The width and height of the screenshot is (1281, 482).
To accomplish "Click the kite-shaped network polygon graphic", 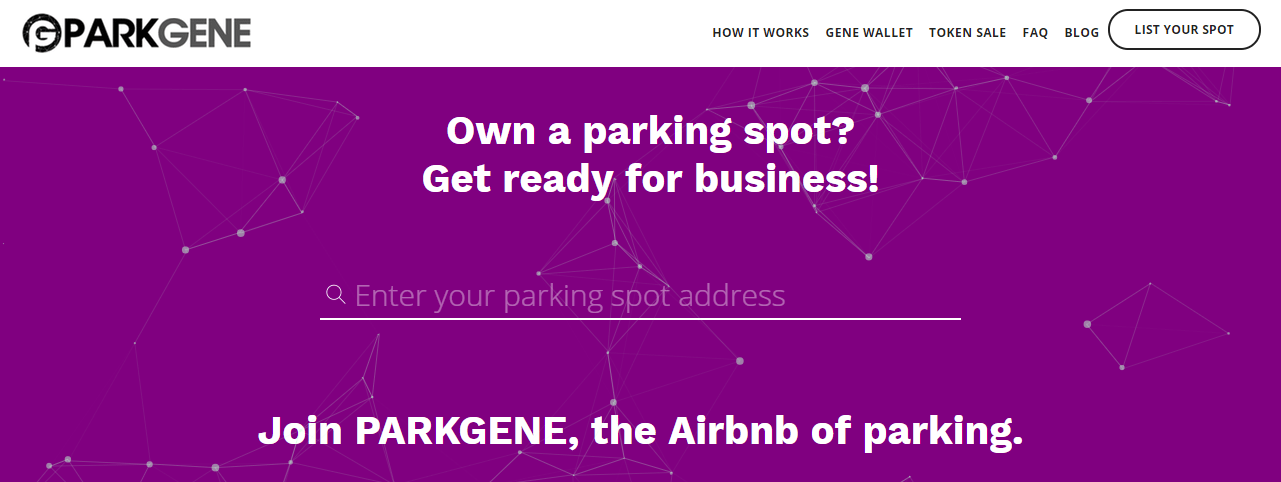I will [1157, 325].
